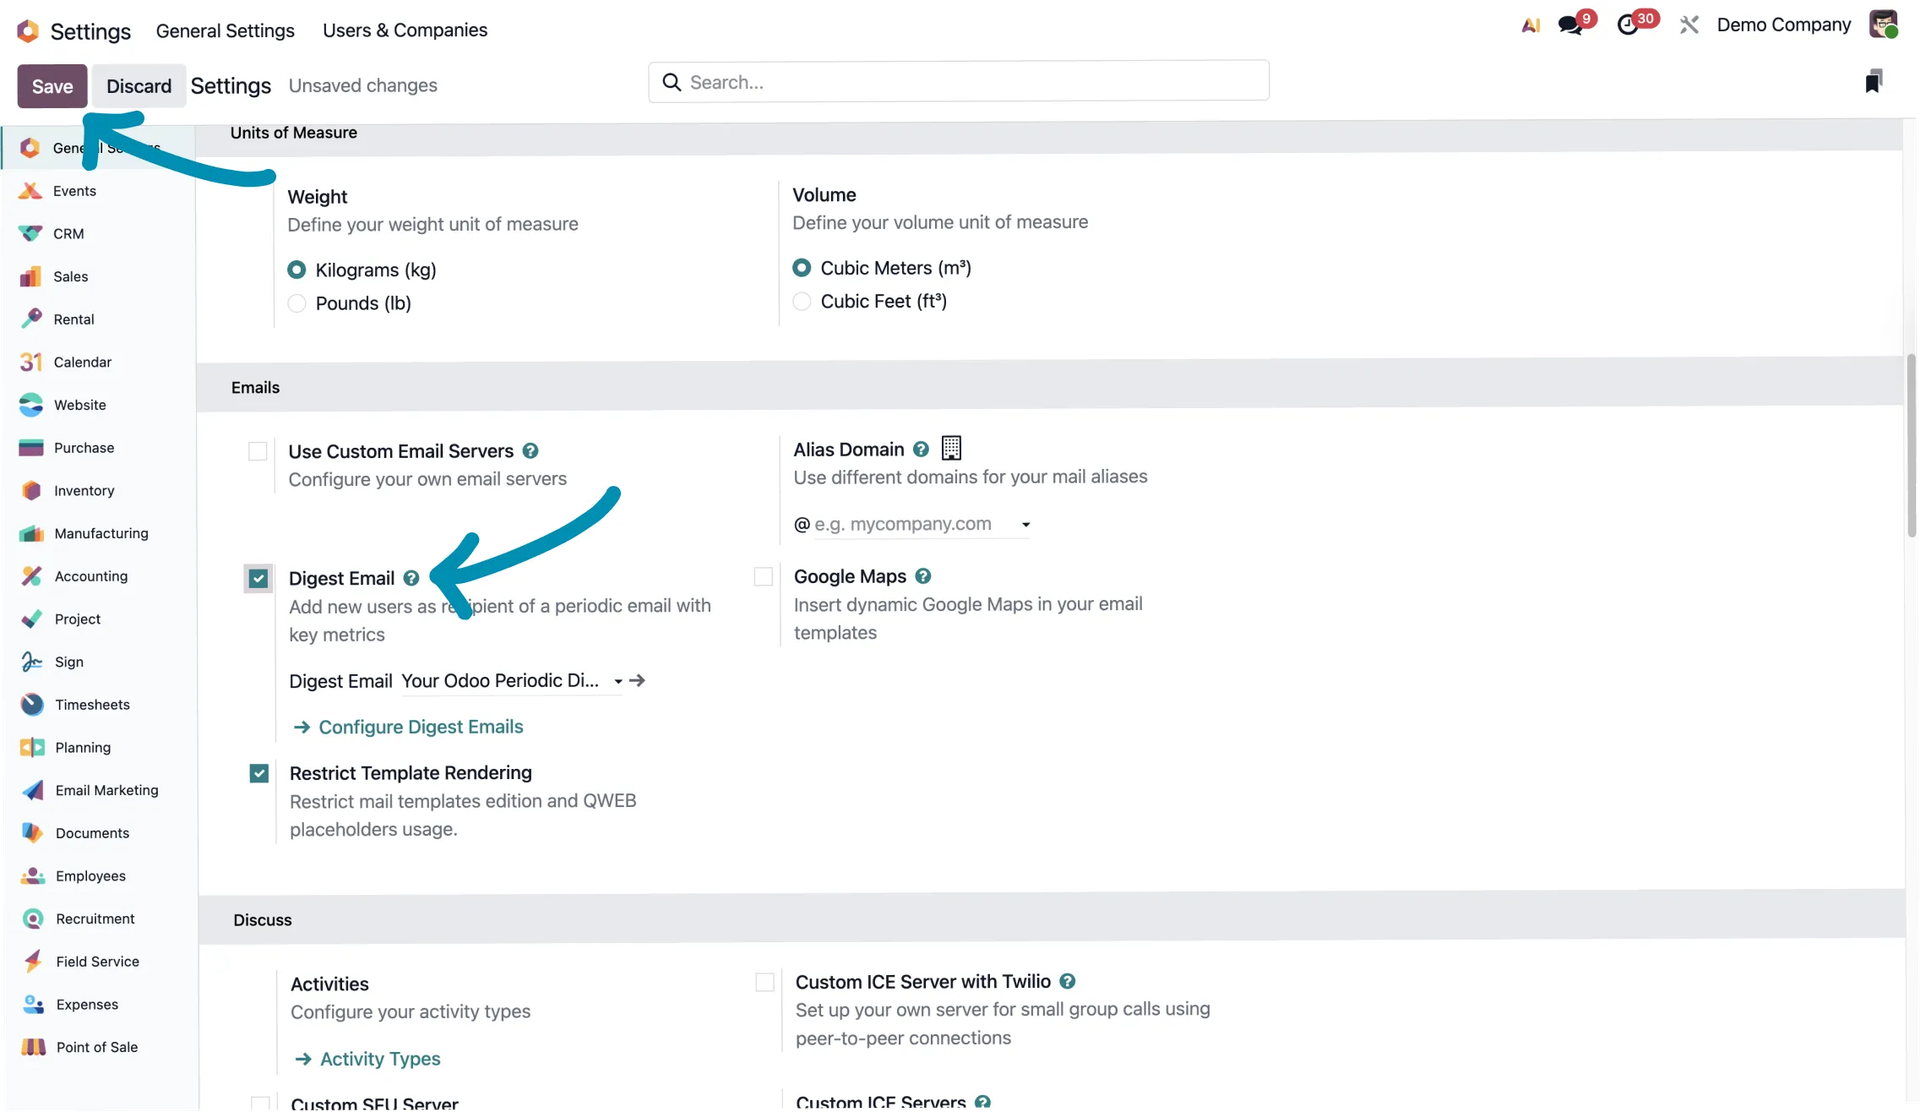Viewport: 1920px width, 1112px height.
Task: Click the settings Search field
Action: [x=960, y=82]
